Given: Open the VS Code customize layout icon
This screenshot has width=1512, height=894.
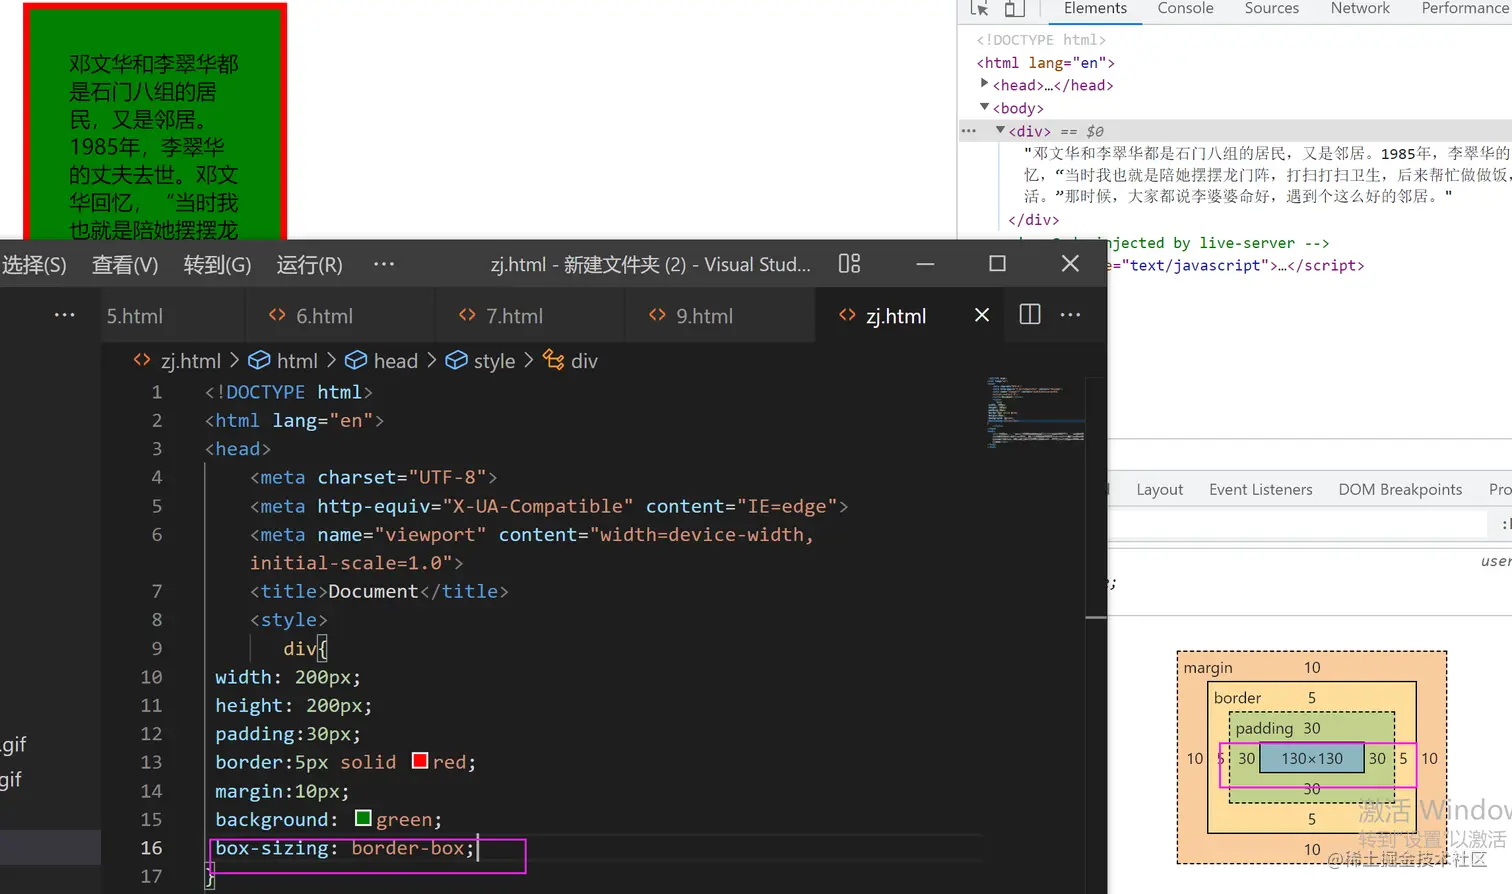Looking at the screenshot, I should (x=849, y=264).
